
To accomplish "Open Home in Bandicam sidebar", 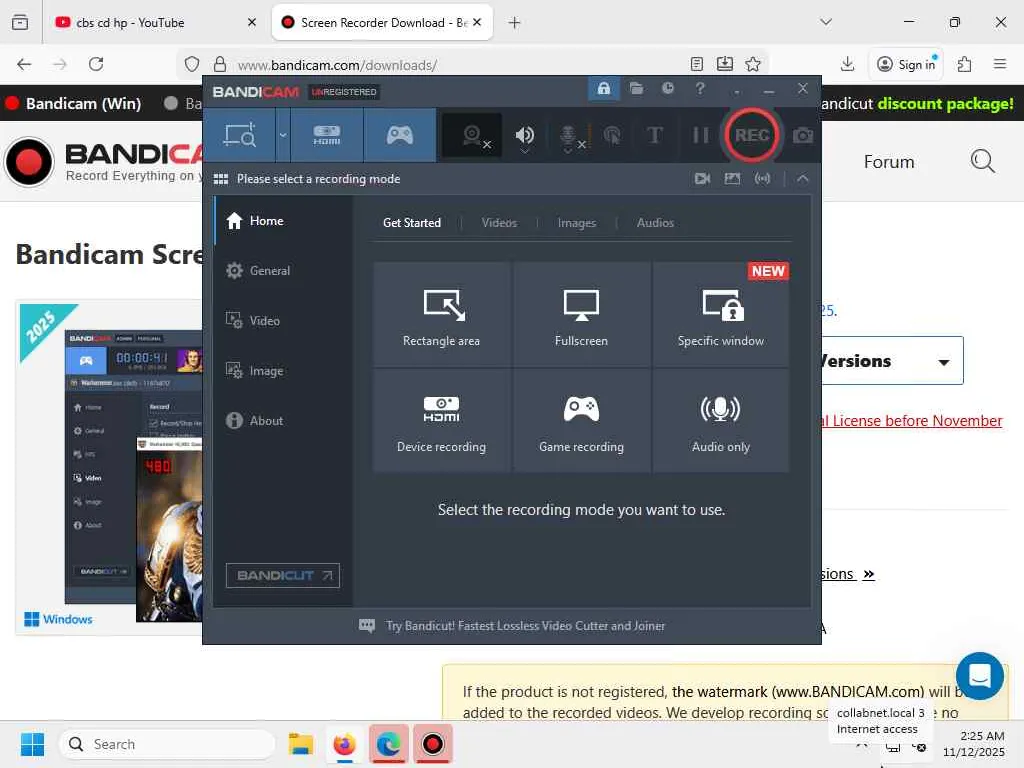I will pyautogui.click(x=283, y=221).
